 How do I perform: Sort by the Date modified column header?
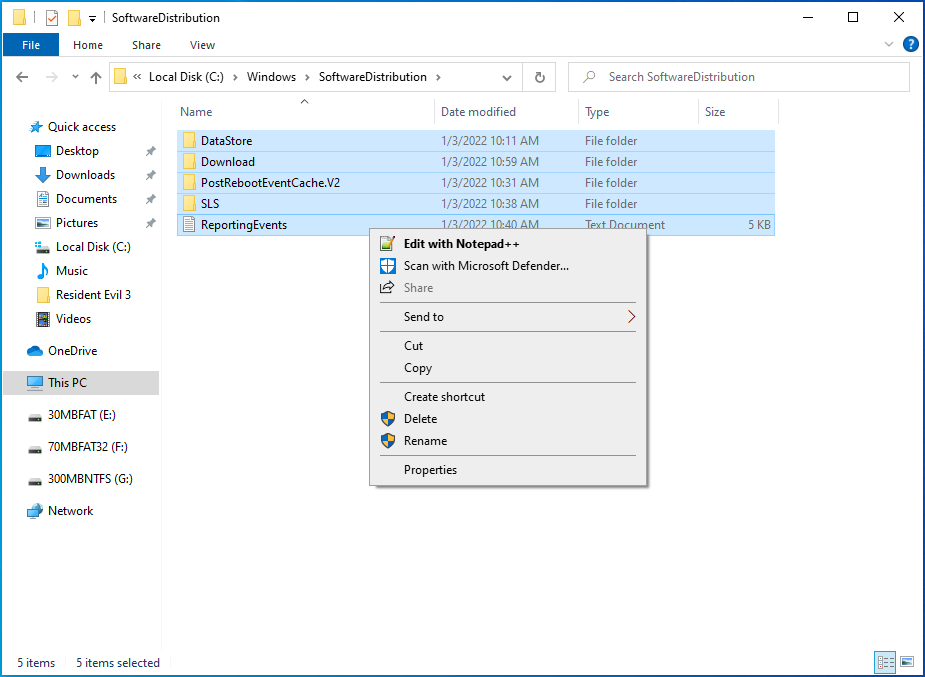point(479,112)
